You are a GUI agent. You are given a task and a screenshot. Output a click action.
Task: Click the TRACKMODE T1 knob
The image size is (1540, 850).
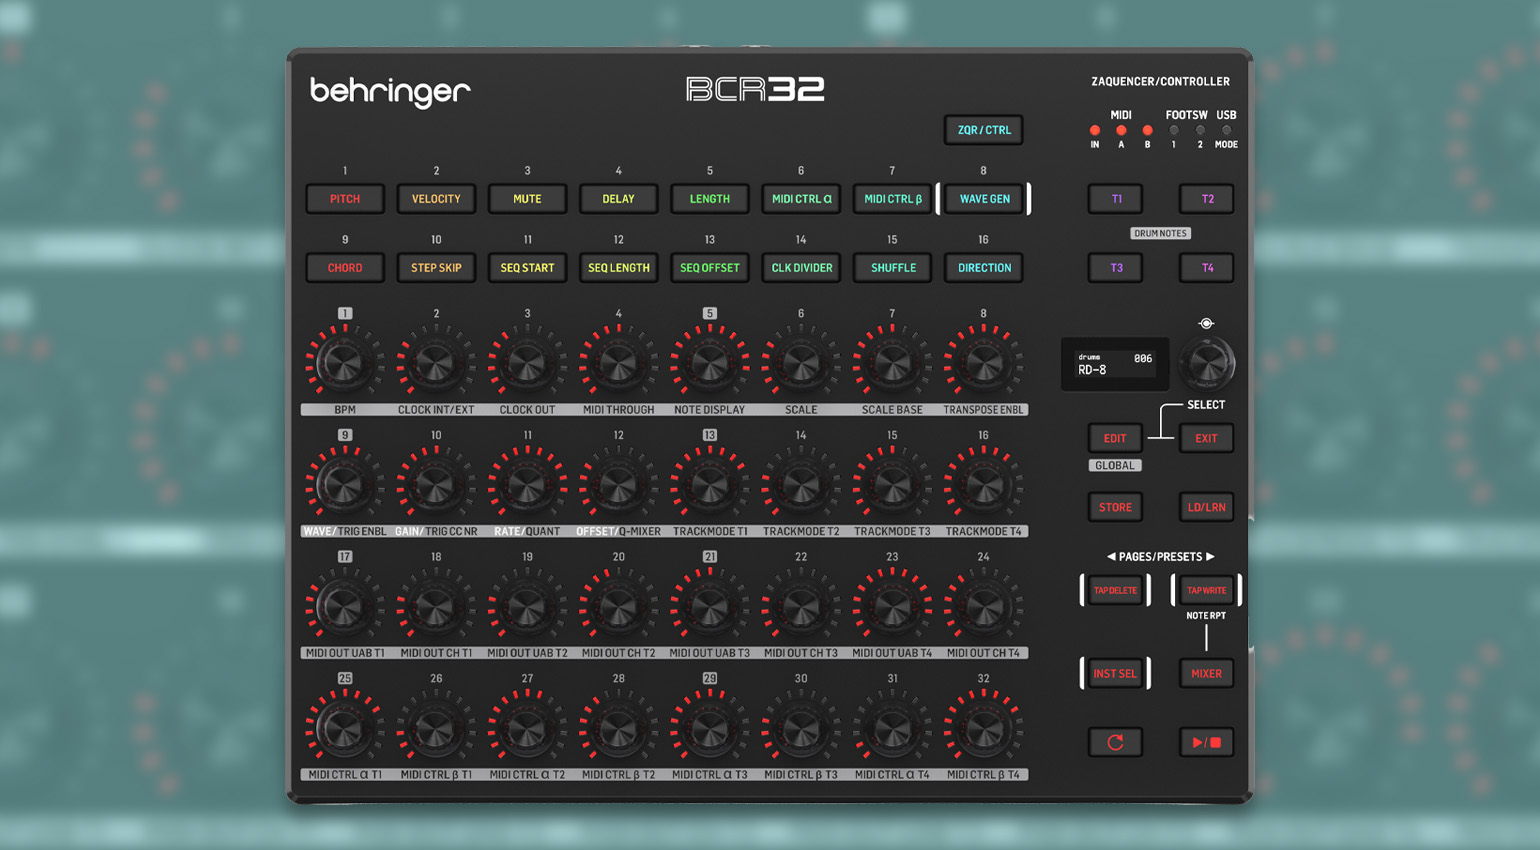coord(709,486)
